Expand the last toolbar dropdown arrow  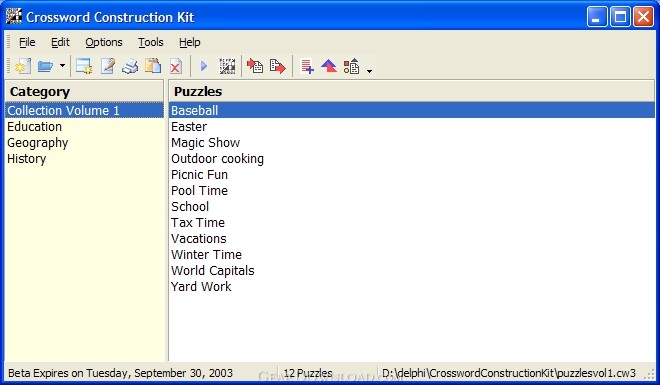pyautogui.click(x=369, y=71)
